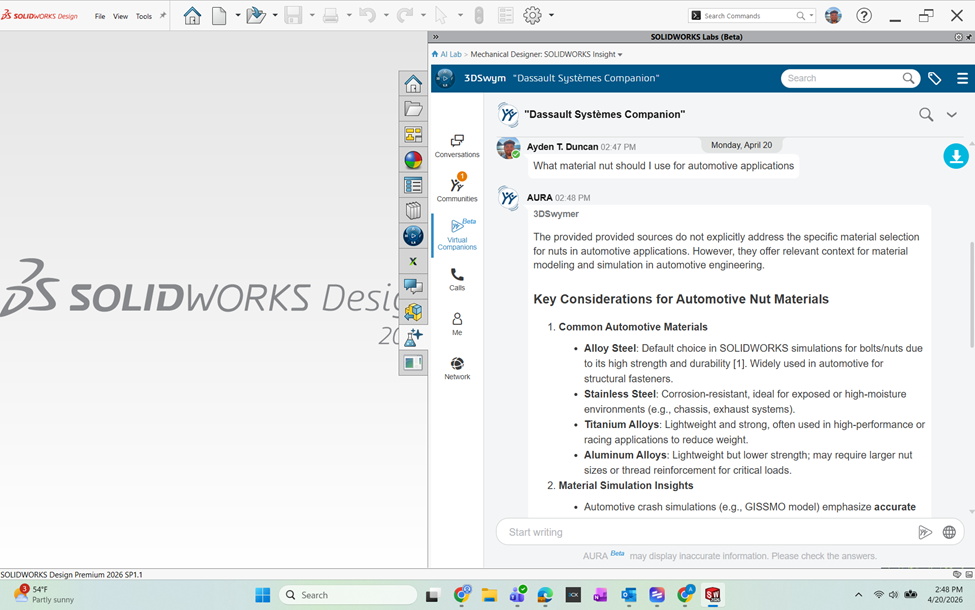Open SOLIDWORKS Labs flask tab in task pane

(x=413, y=338)
